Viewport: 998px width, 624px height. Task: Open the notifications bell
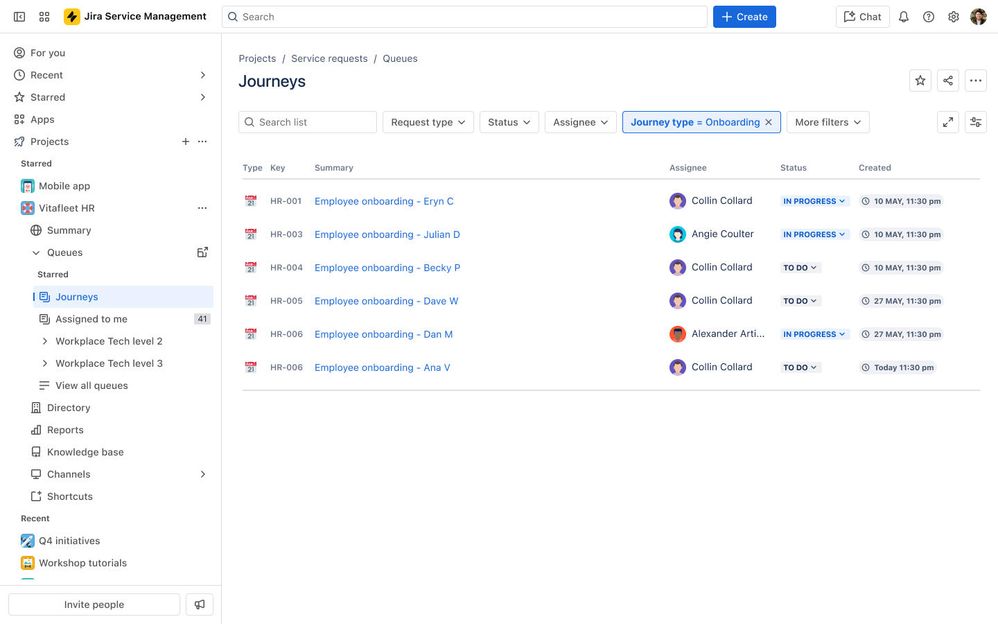click(903, 17)
